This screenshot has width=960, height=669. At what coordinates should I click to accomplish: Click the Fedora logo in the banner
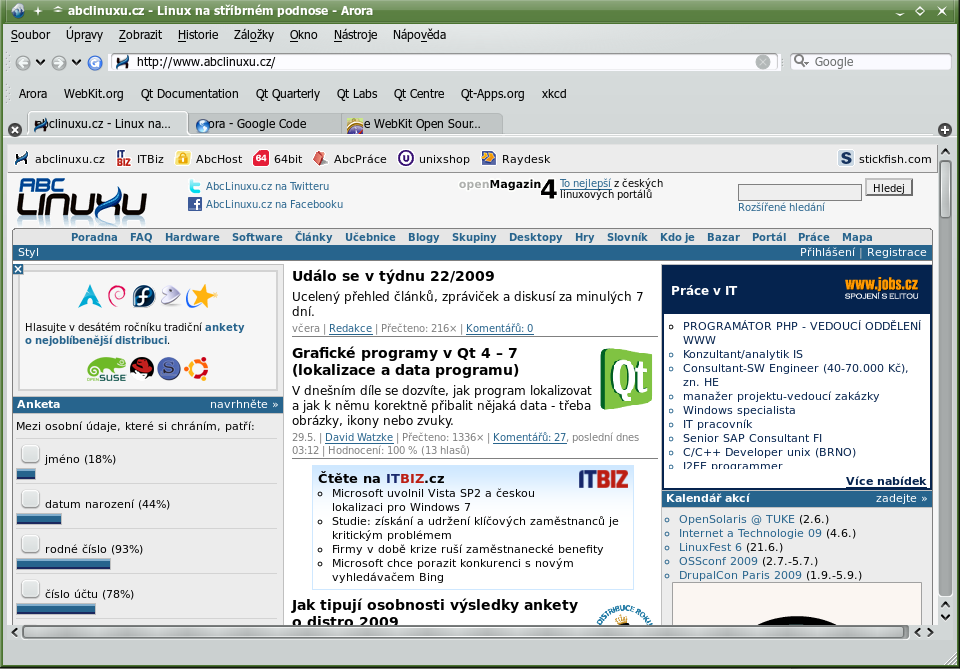pos(144,296)
